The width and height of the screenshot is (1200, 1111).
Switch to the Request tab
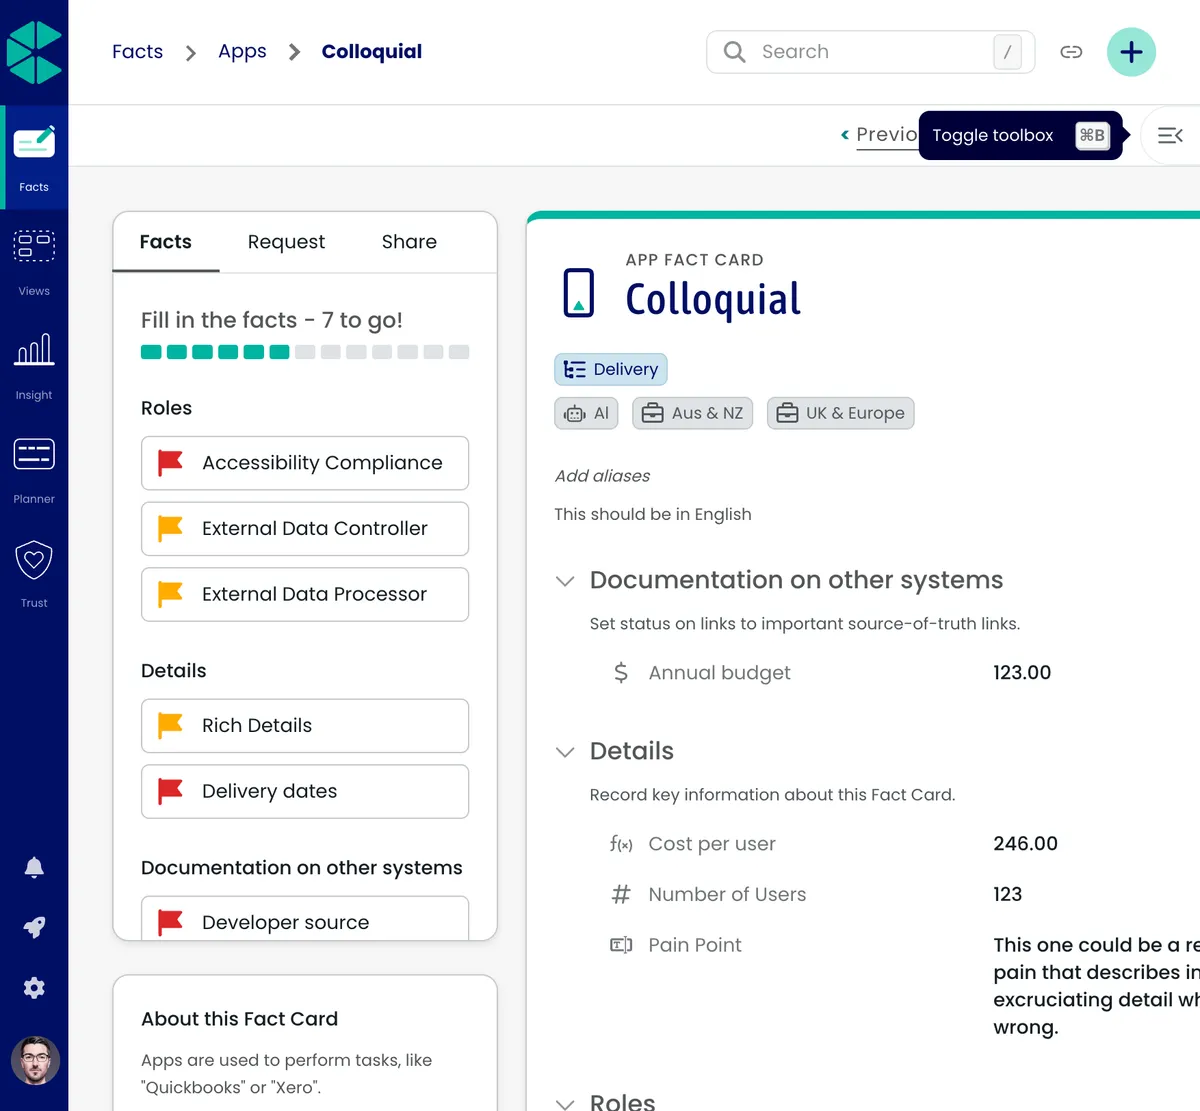286,242
